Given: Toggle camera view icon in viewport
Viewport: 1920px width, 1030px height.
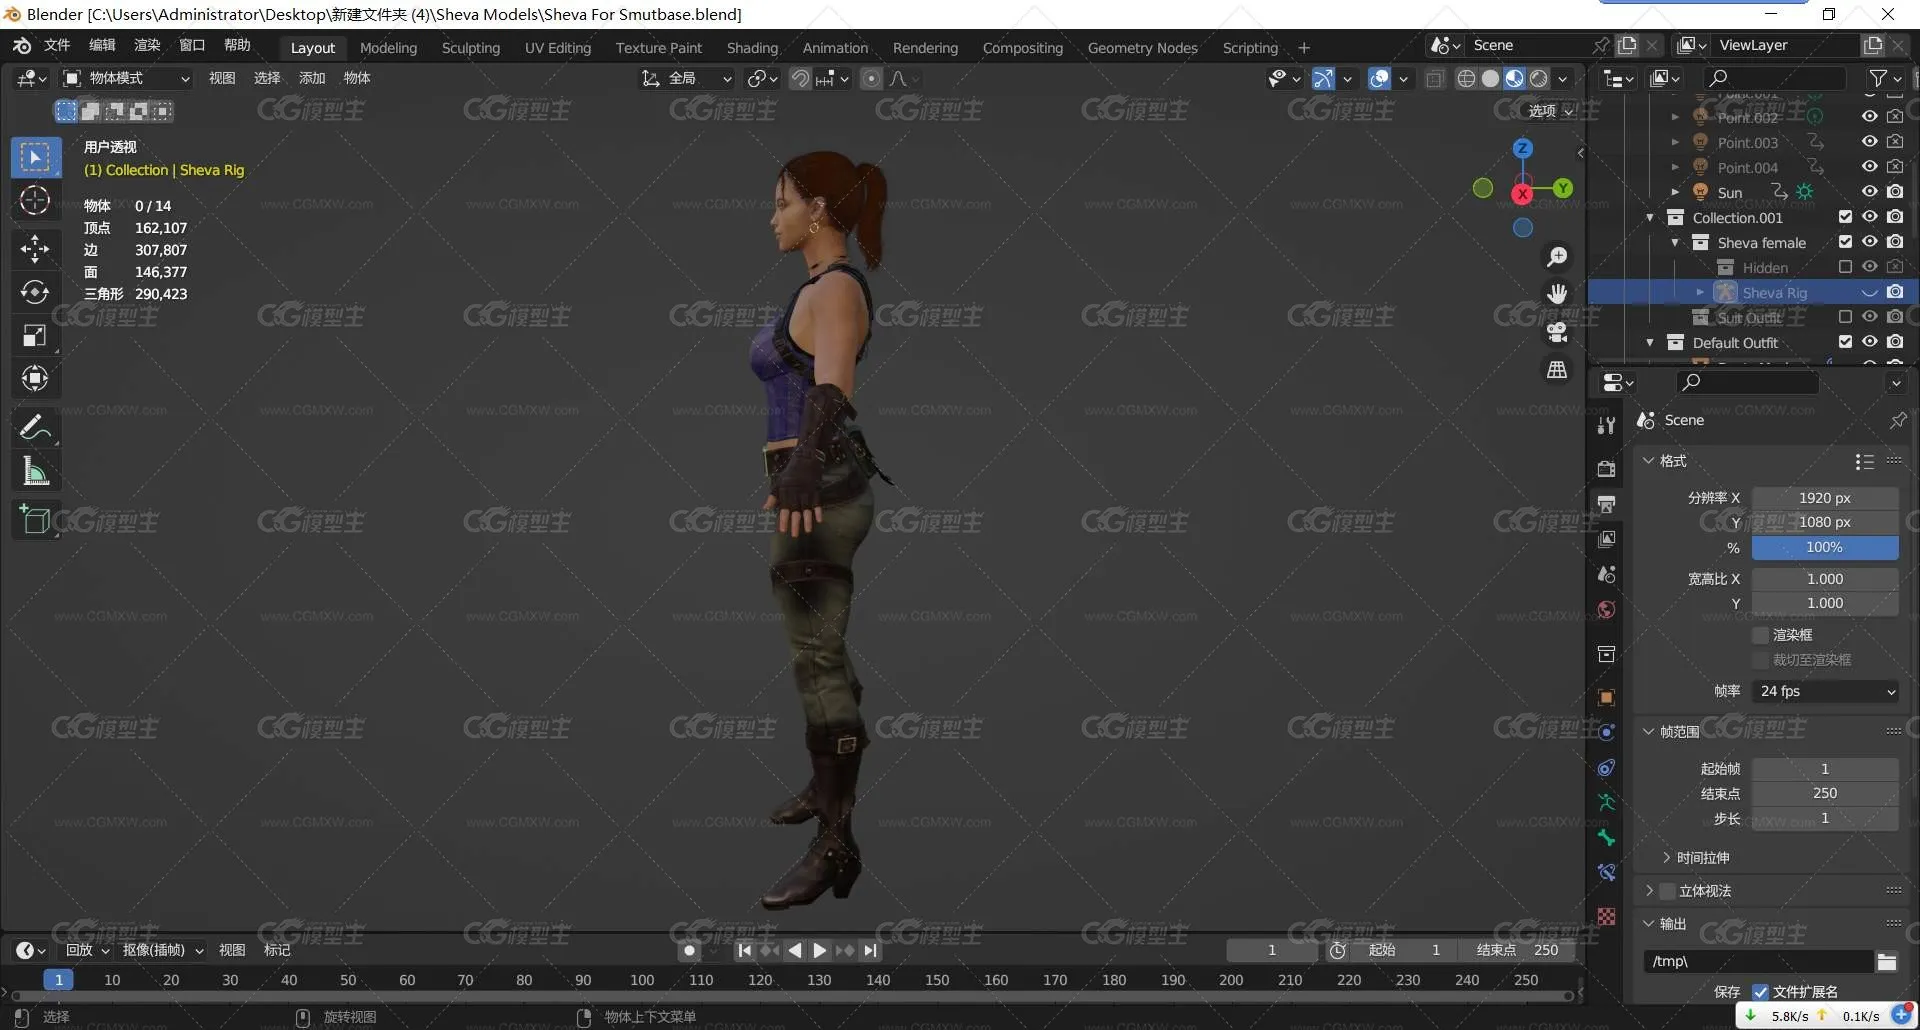Looking at the screenshot, I should pos(1557,332).
